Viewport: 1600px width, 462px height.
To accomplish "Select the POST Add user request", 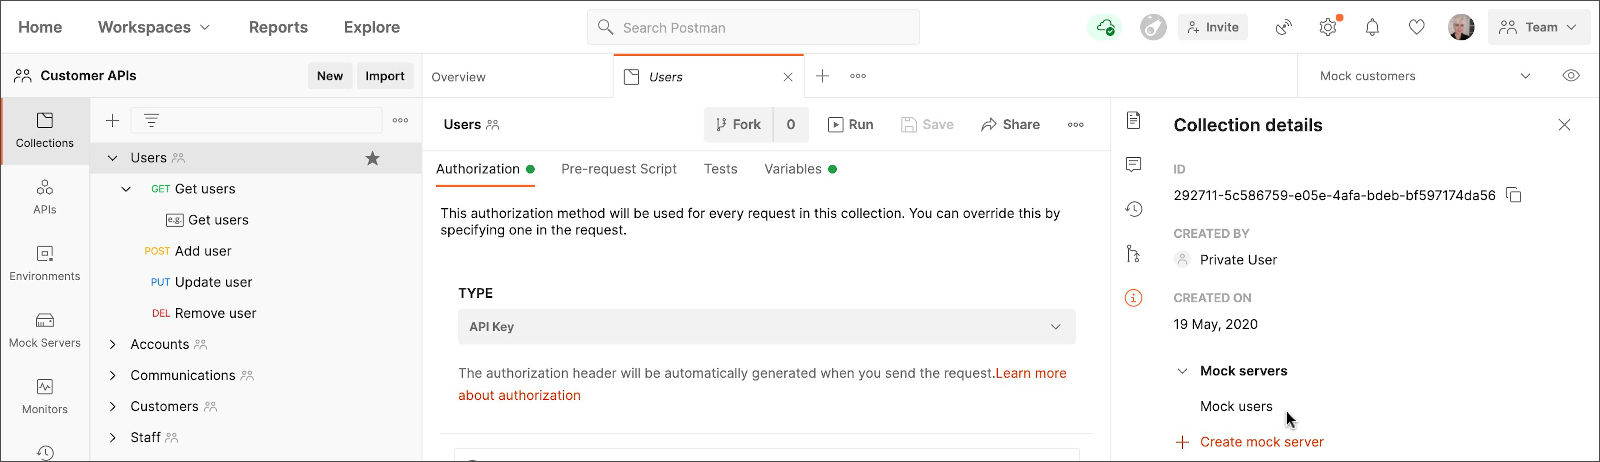I will point(188,251).
